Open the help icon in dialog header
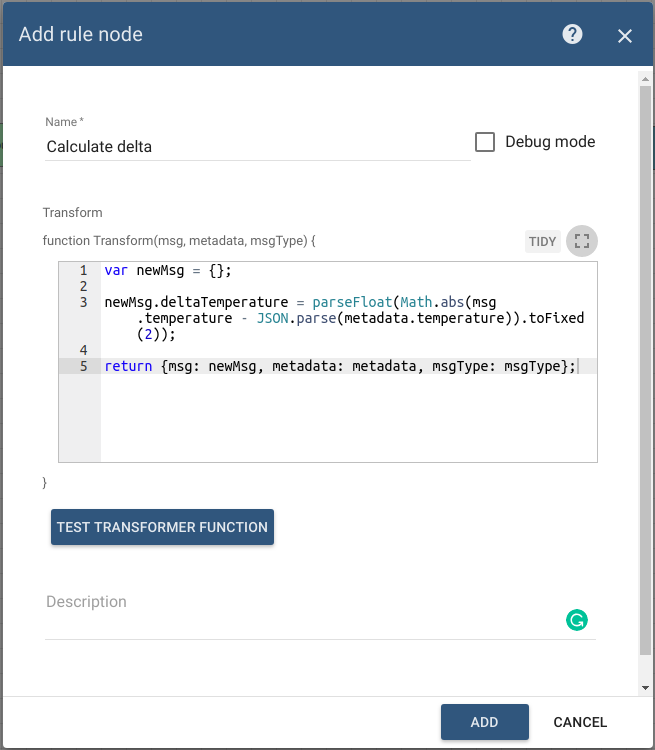 tap(572, 34)
